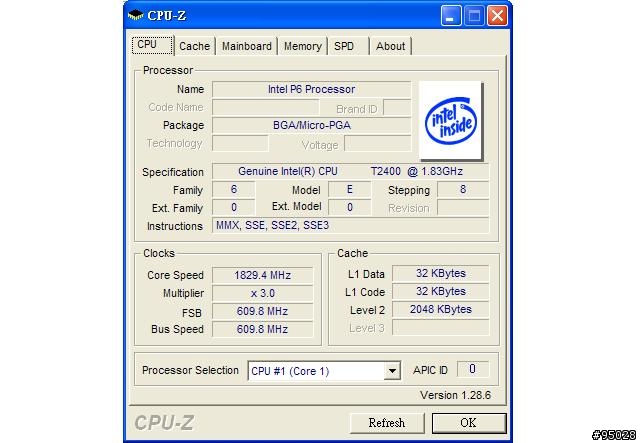The height and width of the screenshot is (443, 640).
Task: Click the Package field BGA/Micro-PGA
Action: click(x=311, y=125)
